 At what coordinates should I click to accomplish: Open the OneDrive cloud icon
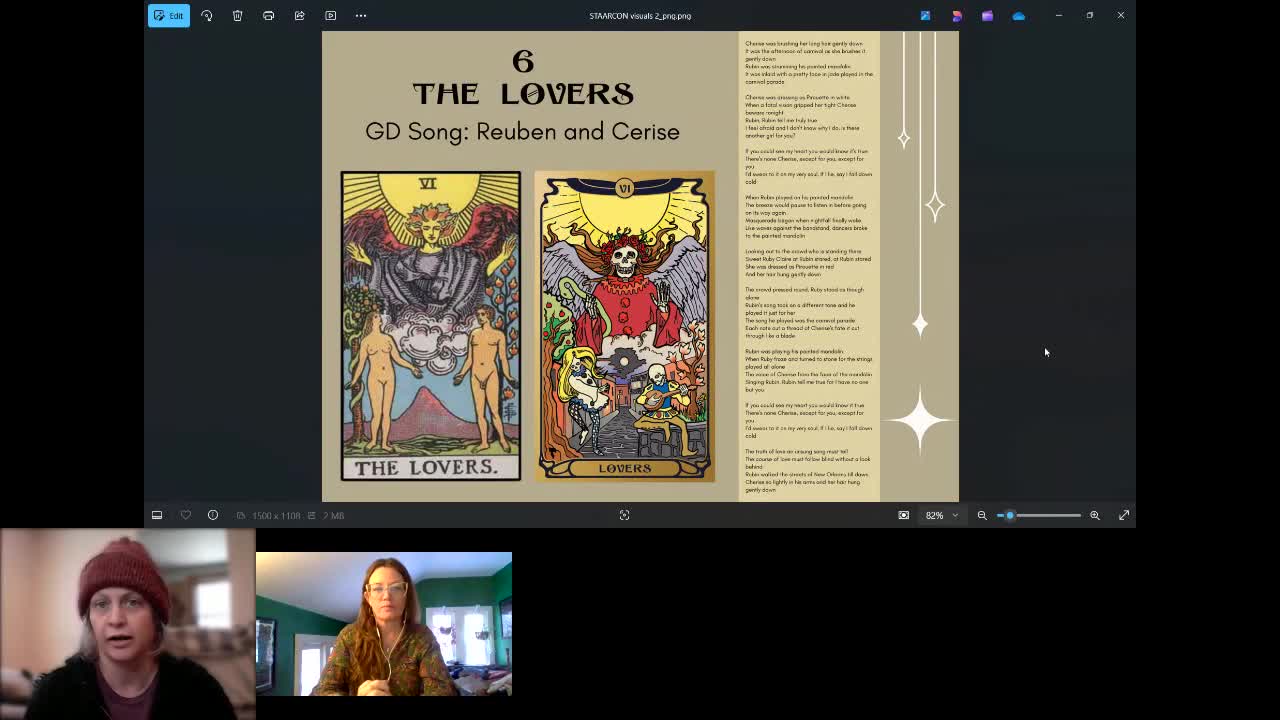(1018, 15)
